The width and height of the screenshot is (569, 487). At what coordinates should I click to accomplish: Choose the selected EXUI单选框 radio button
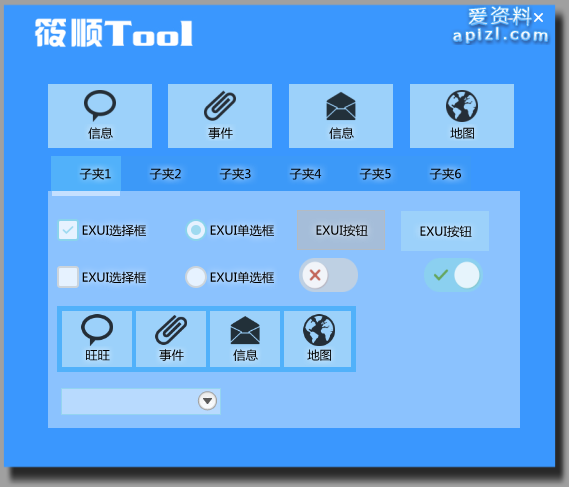pyautogui.click(x=196, y=230)
